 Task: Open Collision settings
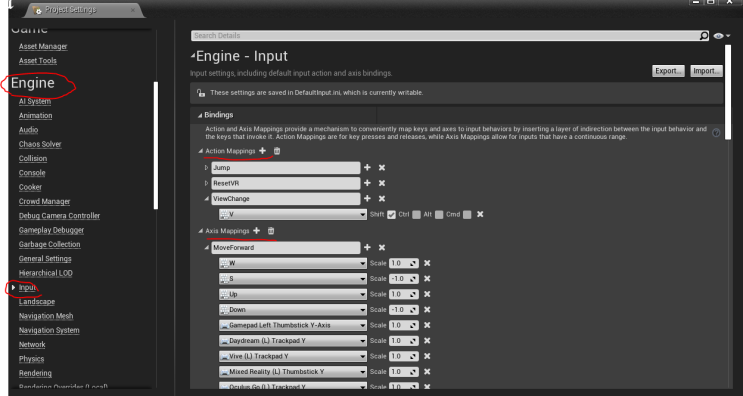pyautogui.click(x=33, y=158)
